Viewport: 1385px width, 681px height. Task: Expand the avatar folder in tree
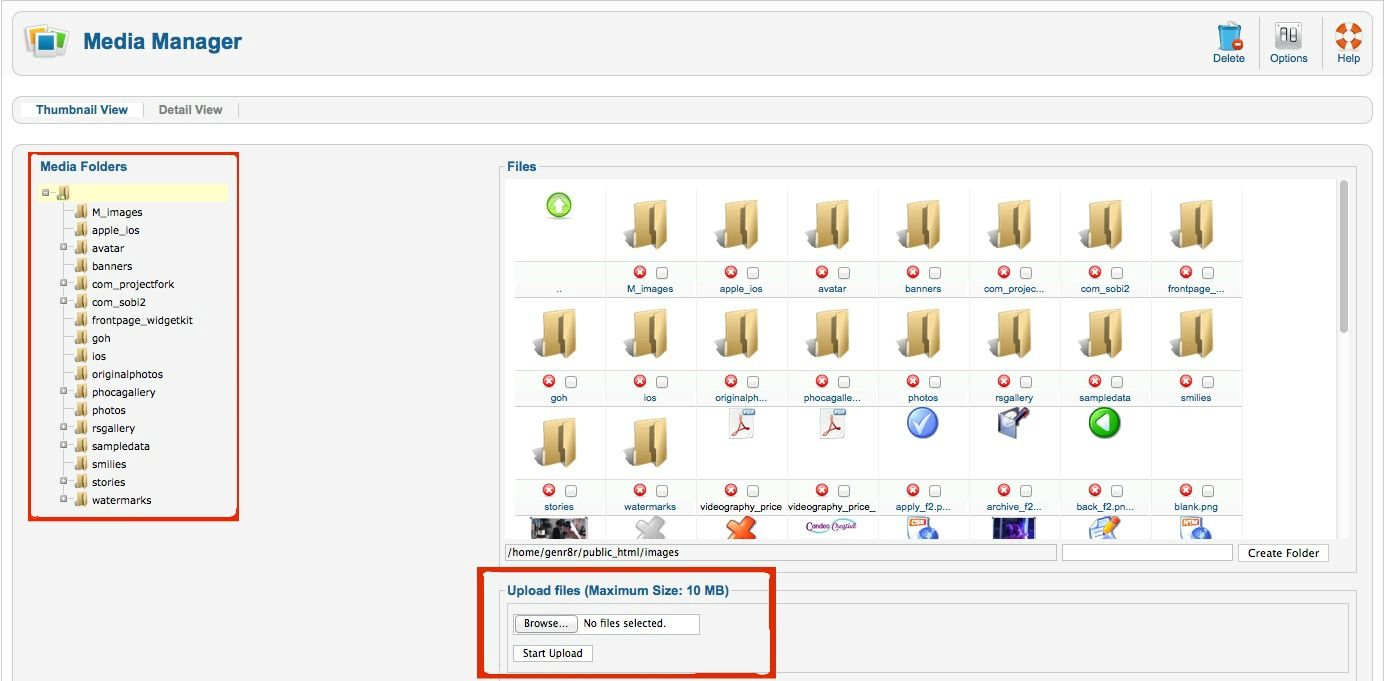tap(63, 247)
